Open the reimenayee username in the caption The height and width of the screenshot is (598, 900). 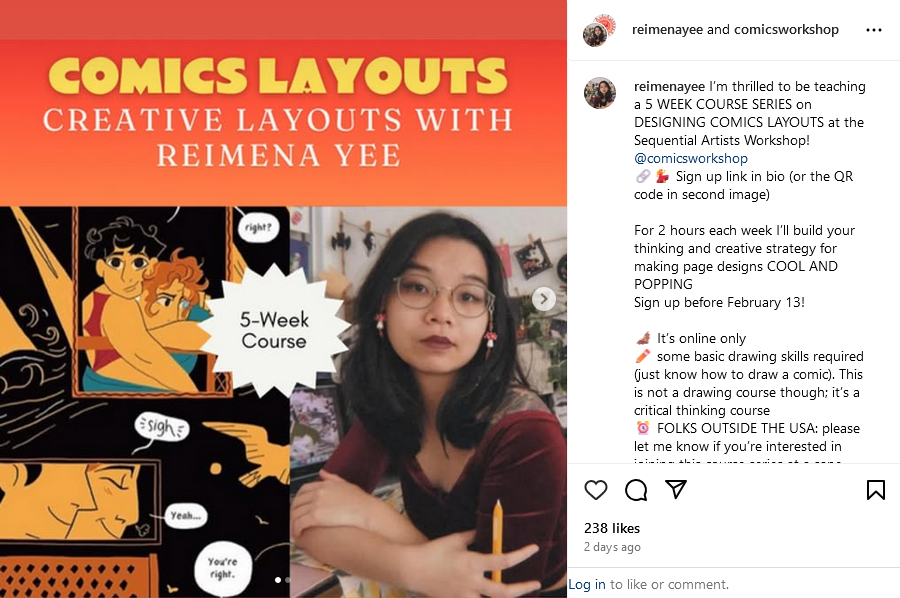point(669,87)
